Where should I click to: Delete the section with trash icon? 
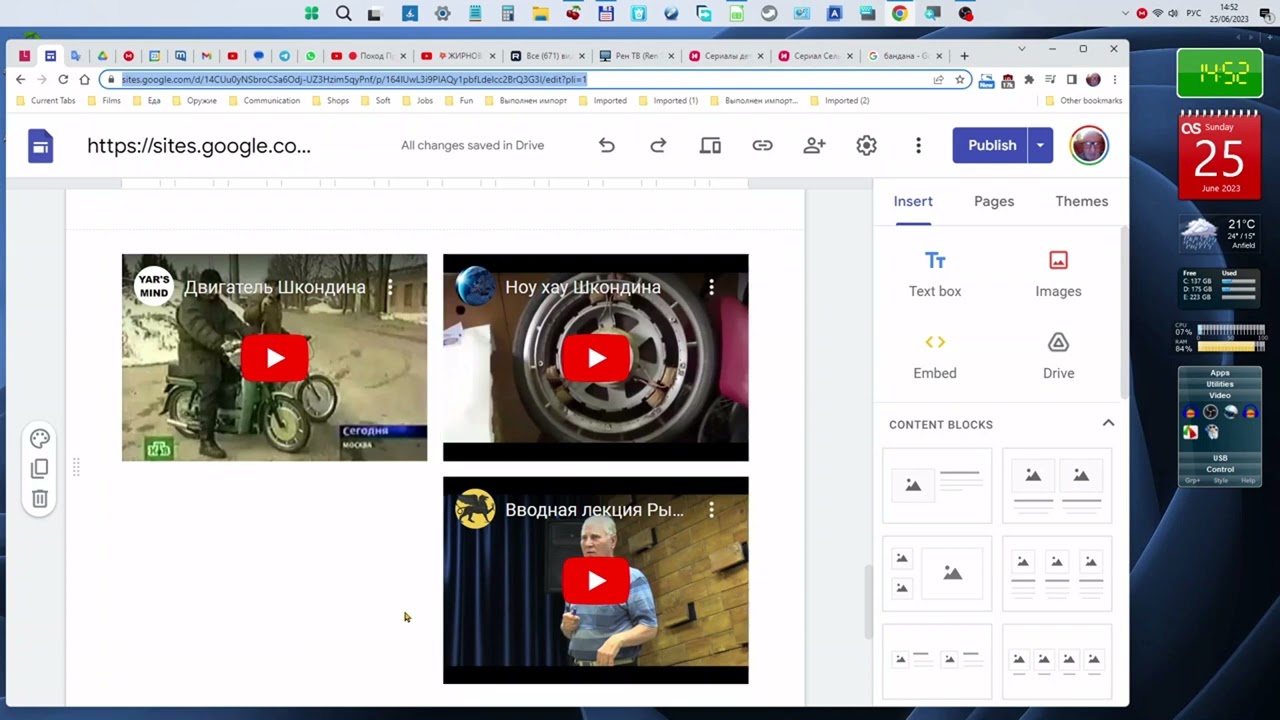pyautogui.click(x=40, y=498)
